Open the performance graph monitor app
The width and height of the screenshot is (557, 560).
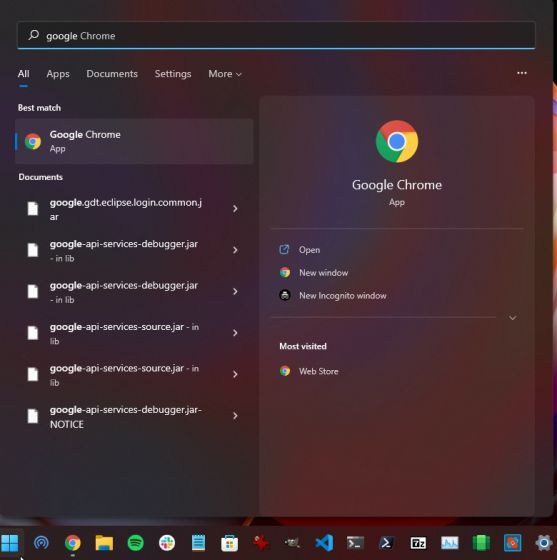(450, 543)
